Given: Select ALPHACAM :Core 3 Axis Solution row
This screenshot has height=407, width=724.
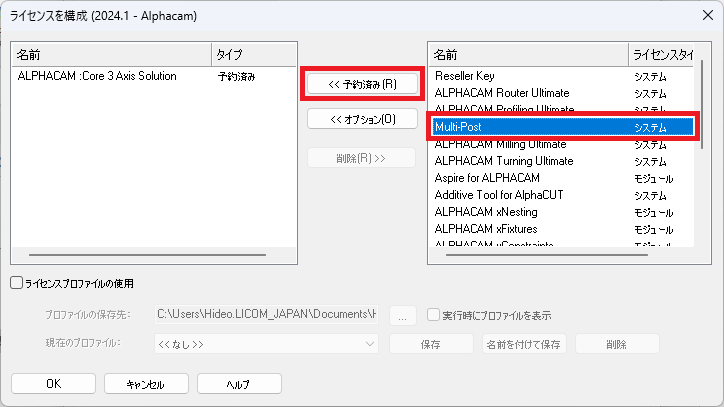Looking at the screenshot, I should coord(154,76).
